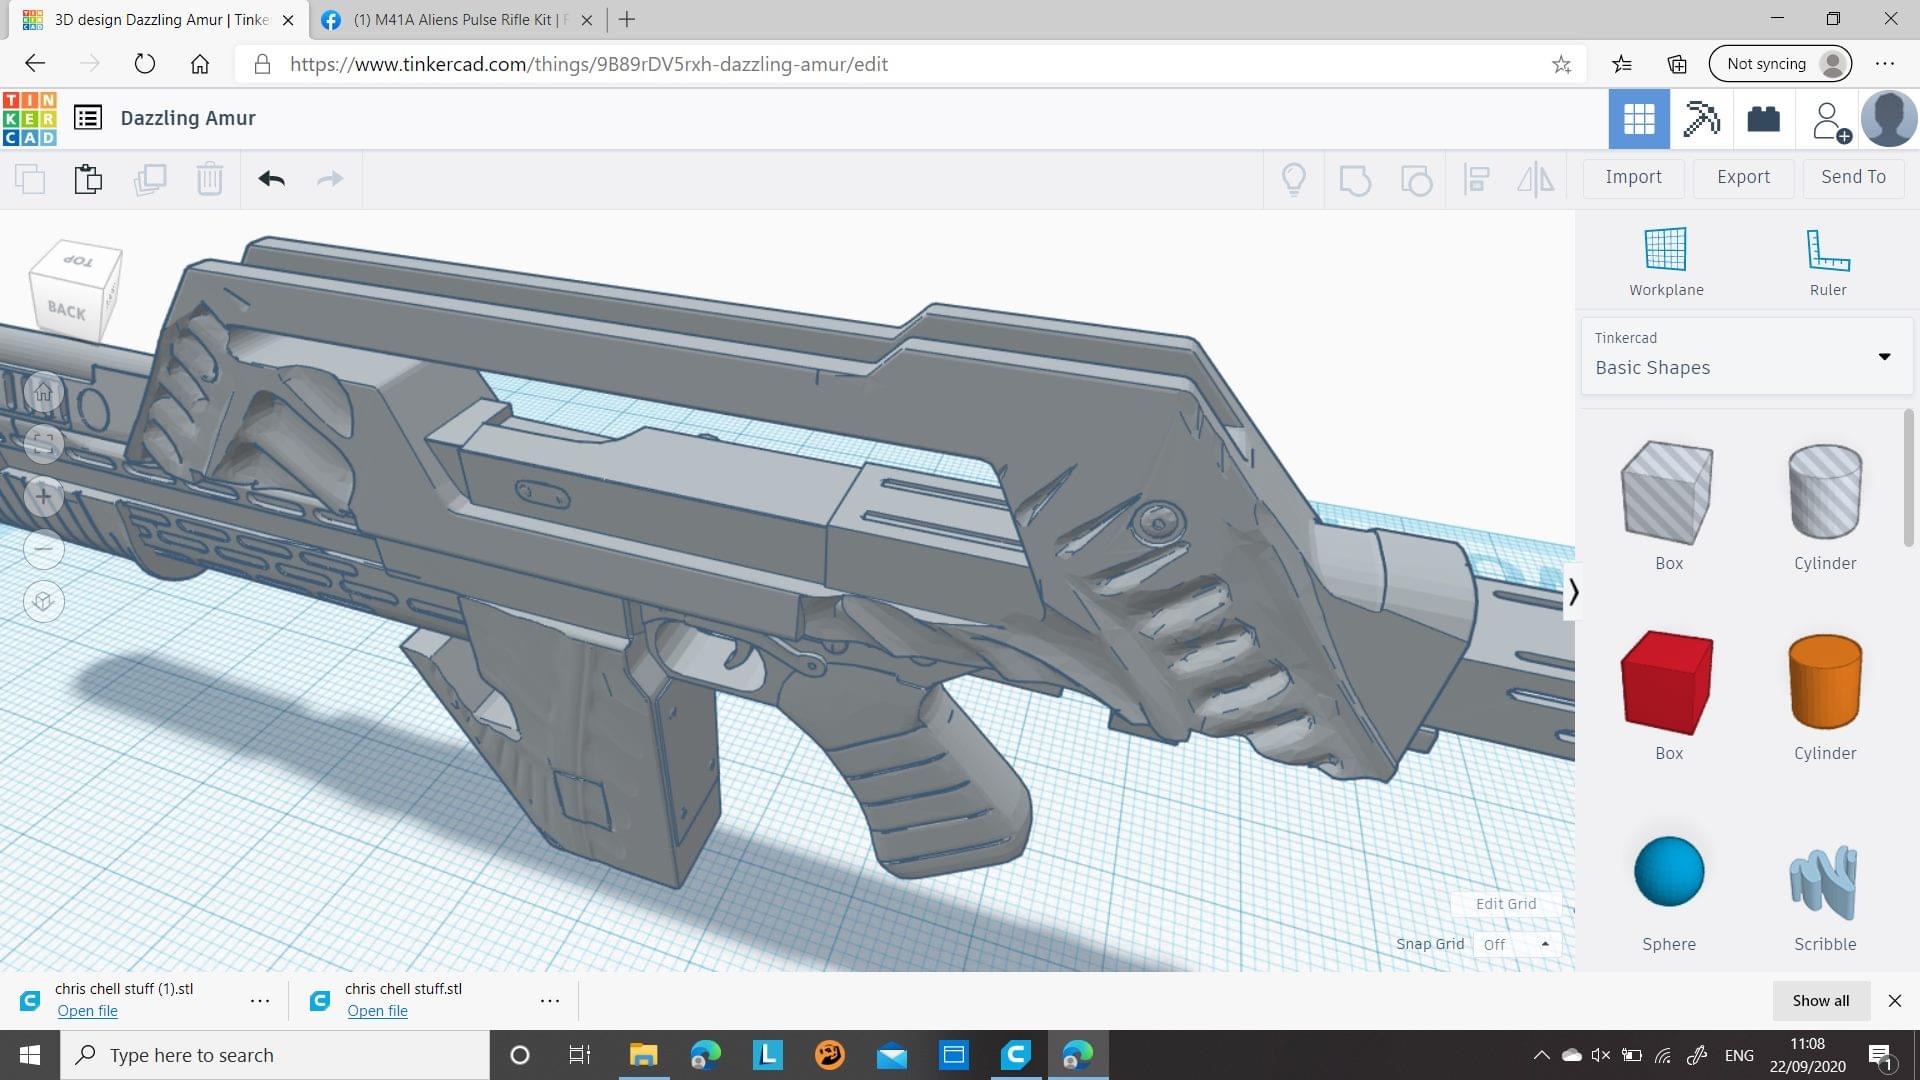Refresh the page
The height and width of the screenshot is (1080, 1920).
tap(145, 64)
